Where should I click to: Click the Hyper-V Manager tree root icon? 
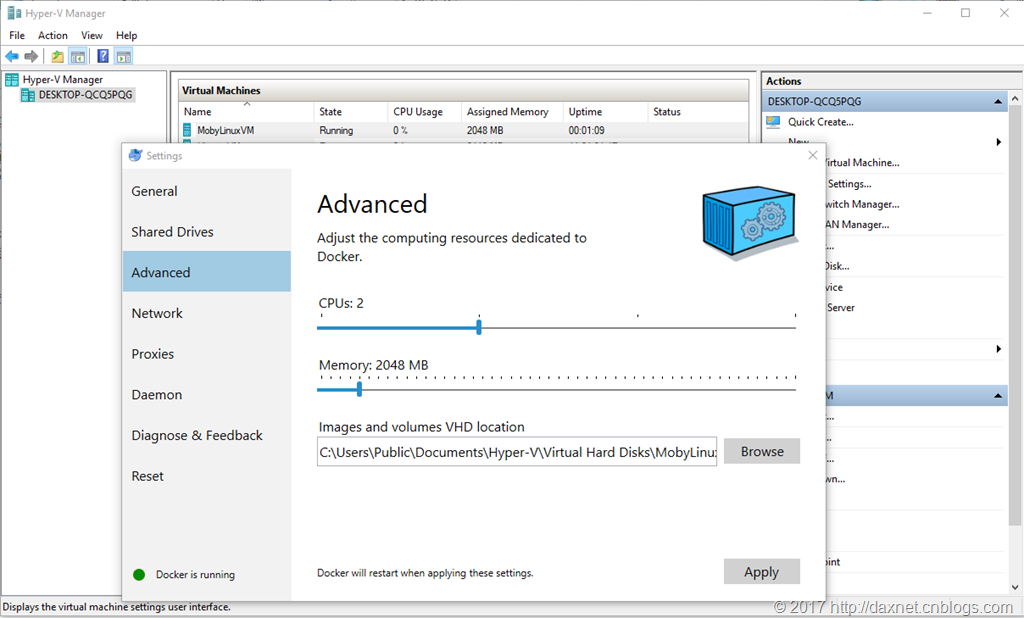coord(12,80)
